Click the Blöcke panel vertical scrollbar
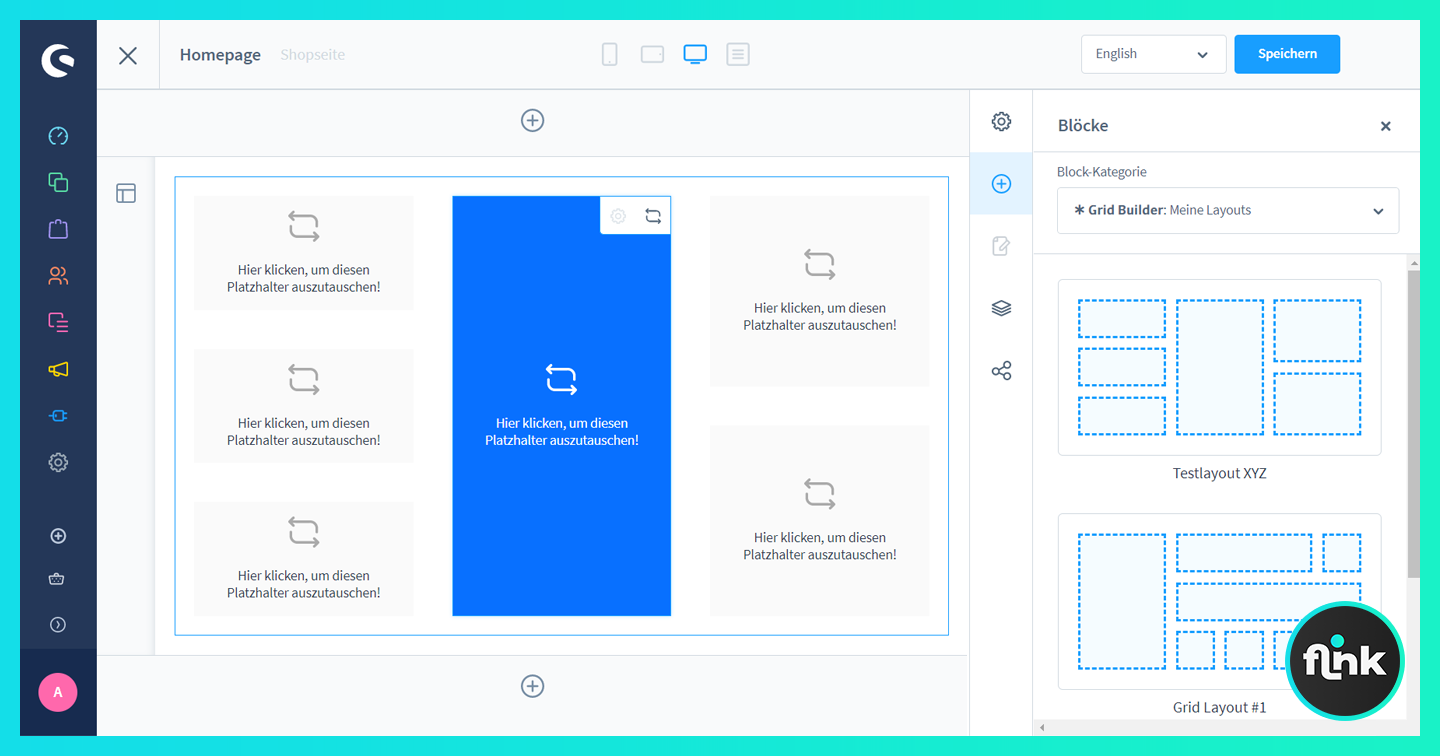1440x756 pixels. (1413, 423)
